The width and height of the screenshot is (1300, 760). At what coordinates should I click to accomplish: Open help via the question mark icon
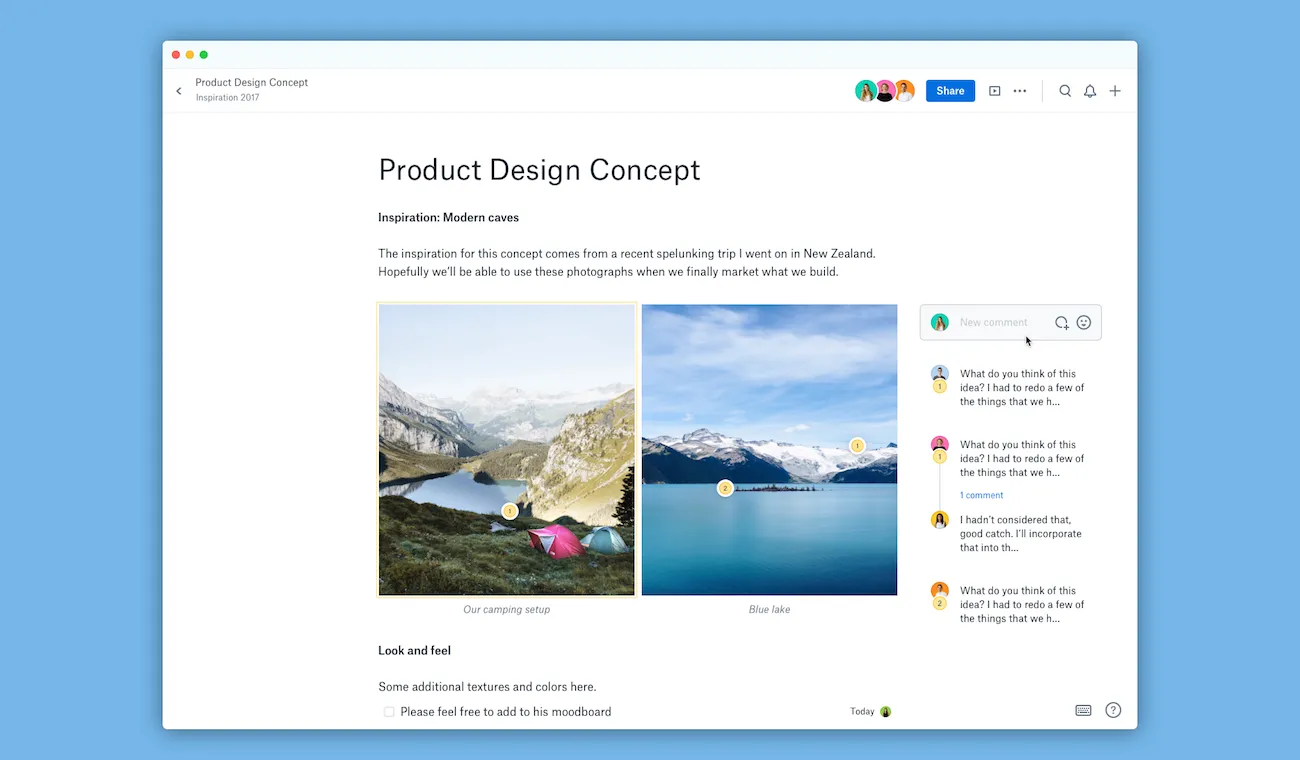1113,709
